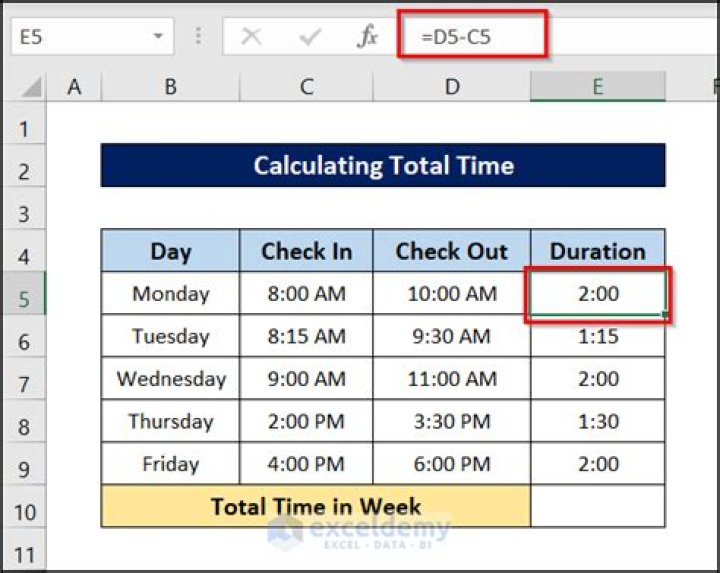
Task: Select column C header
Action: (306, 87)
